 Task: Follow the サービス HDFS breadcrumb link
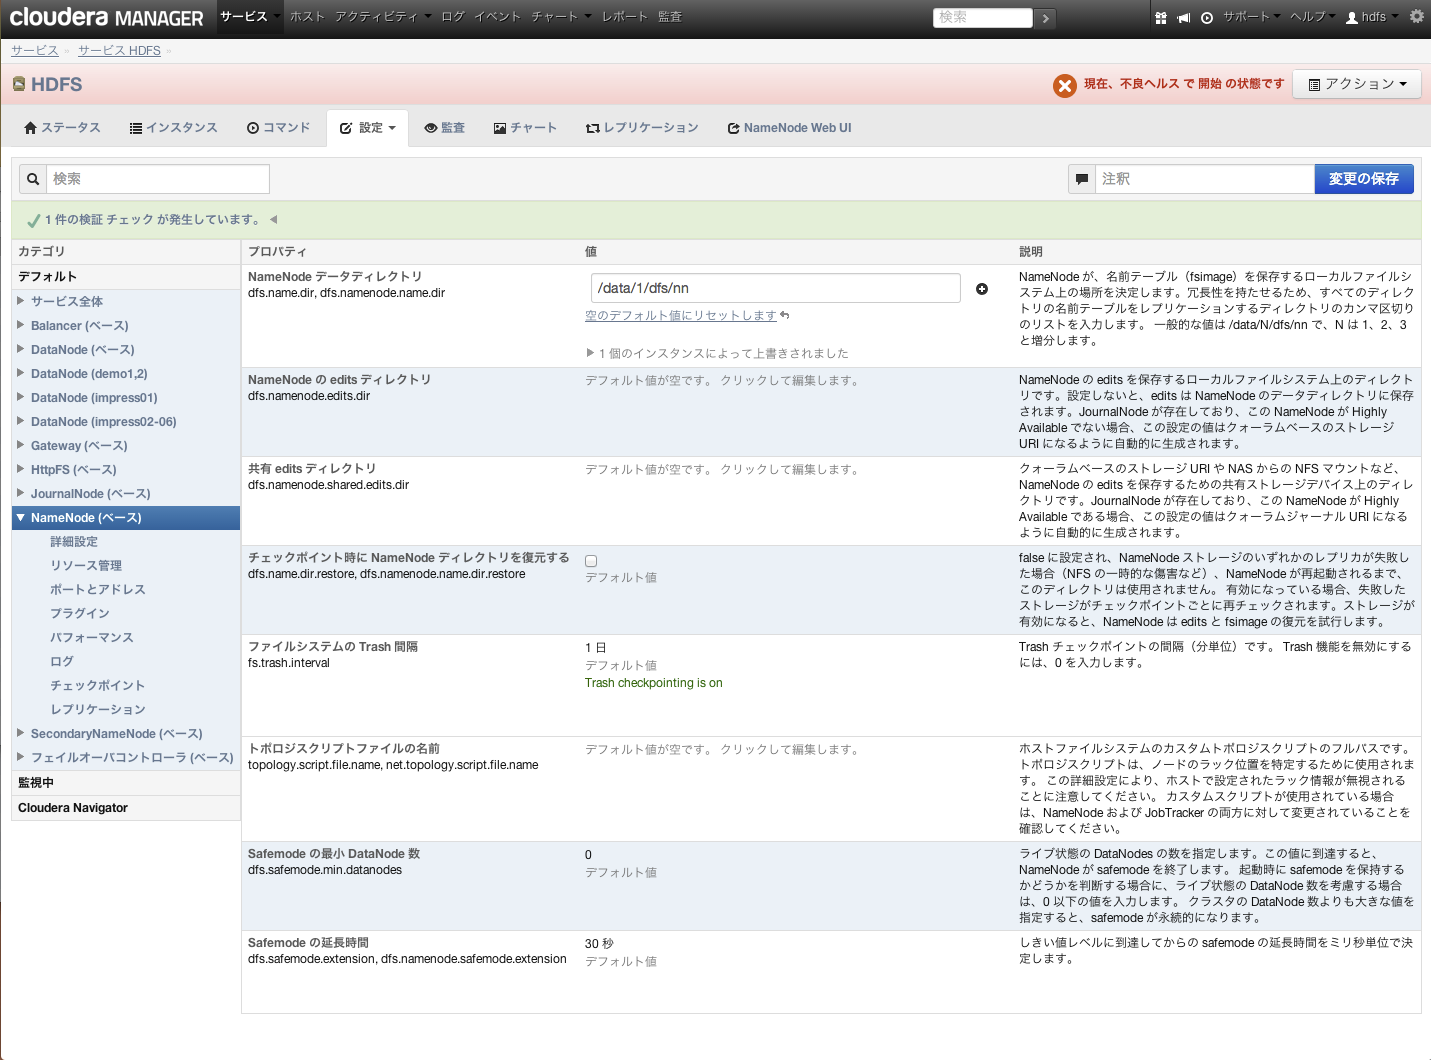(119, 51)
